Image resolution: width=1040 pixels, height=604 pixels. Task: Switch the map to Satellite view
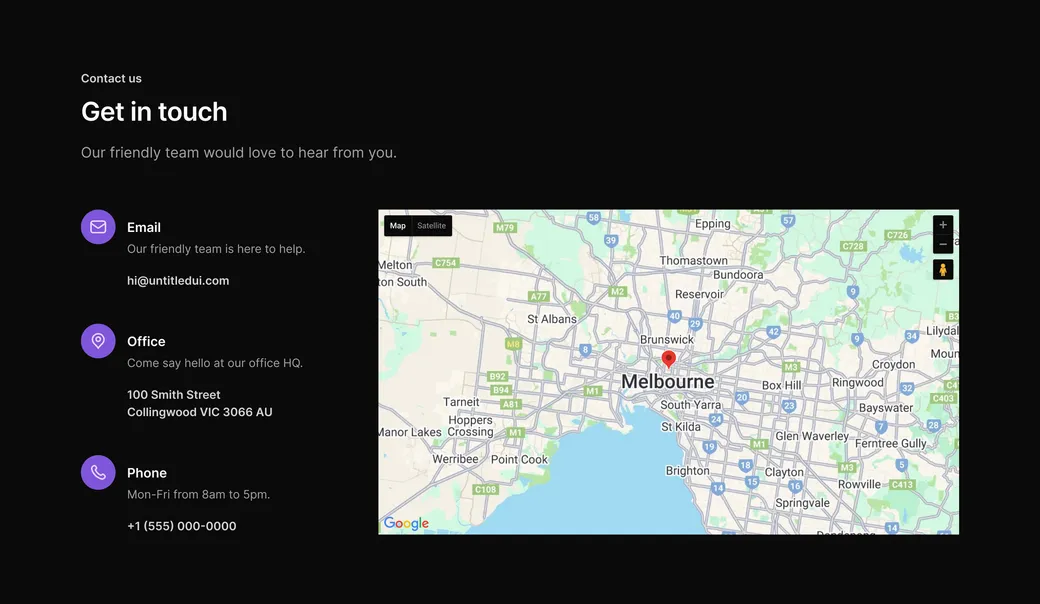click(431, 225)
